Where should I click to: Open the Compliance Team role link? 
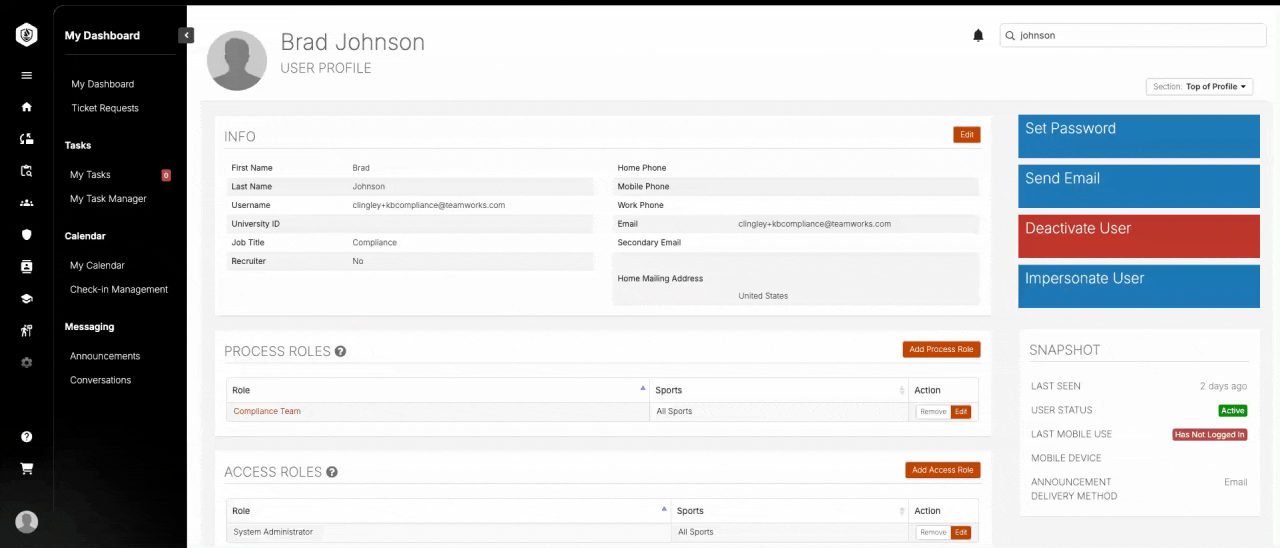pyautogui.click(x=267, y=412)
